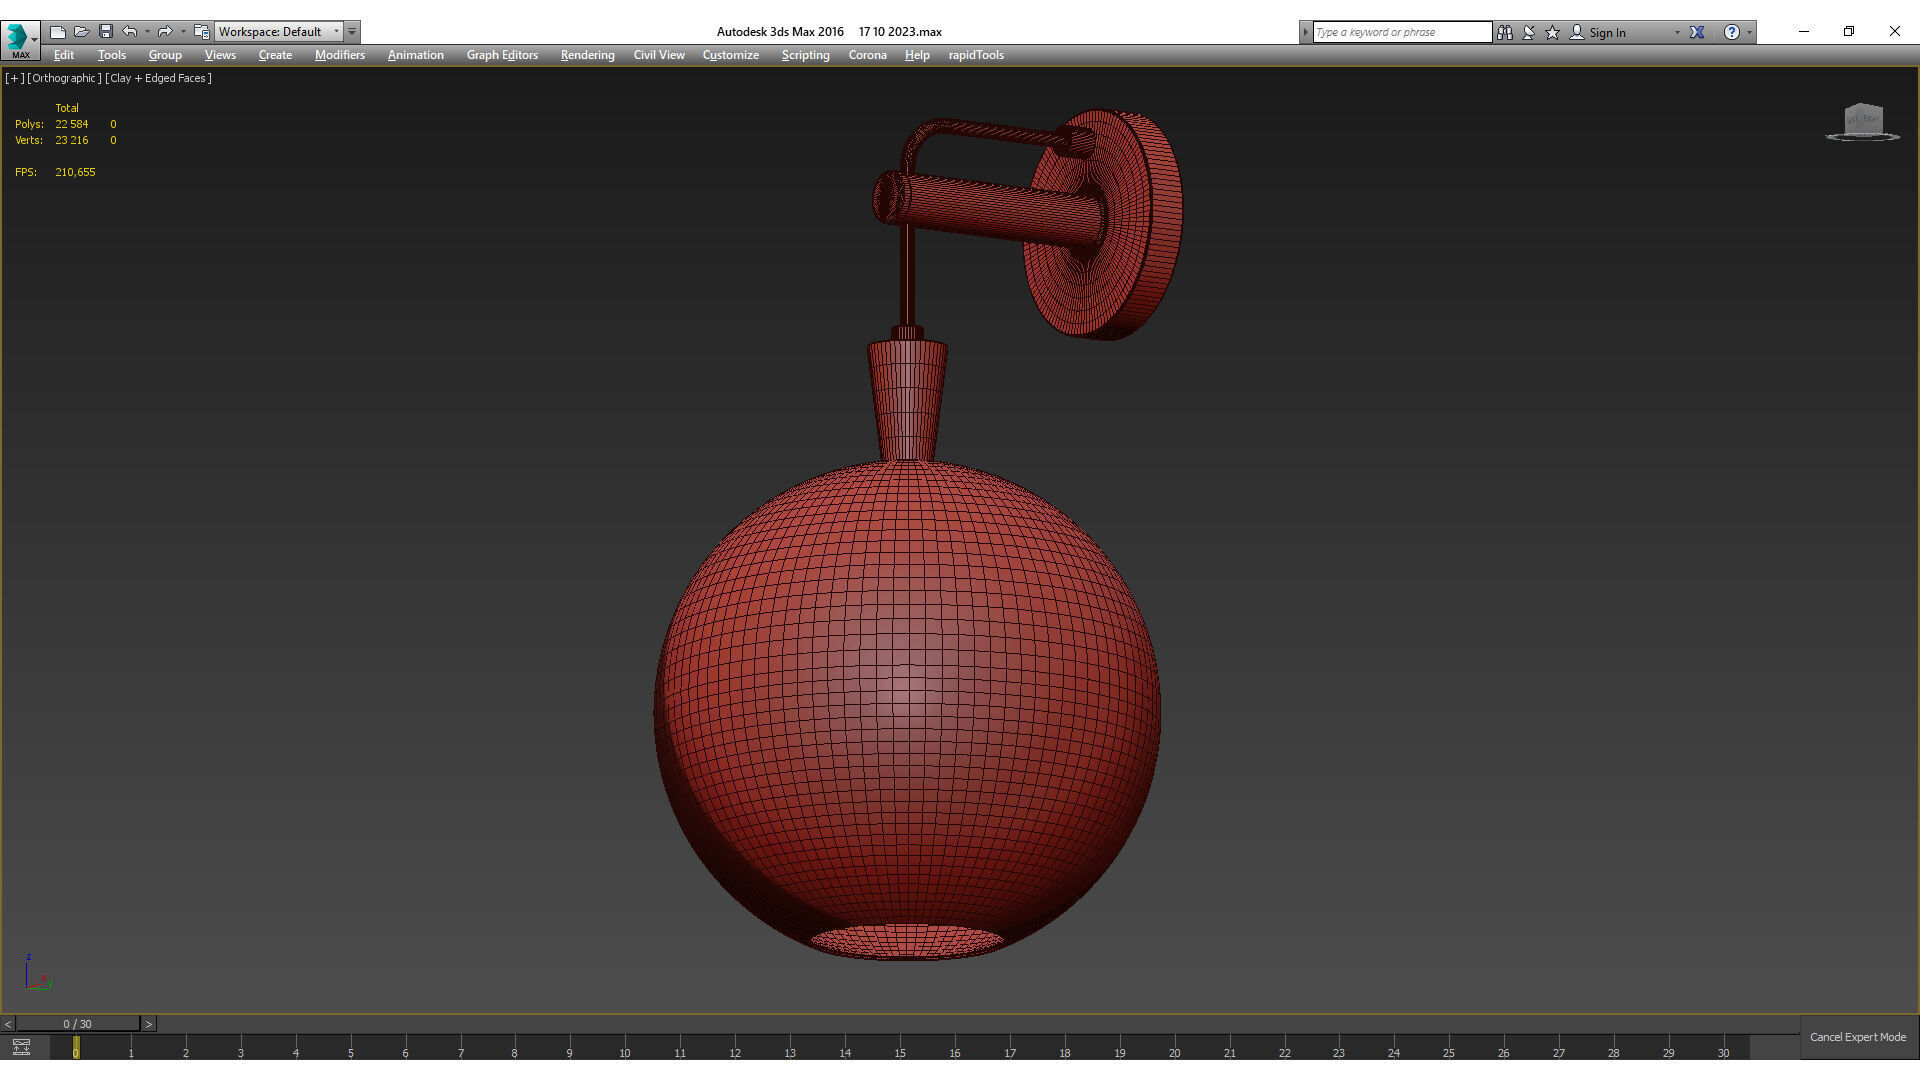
Task: Open the Corona menu
Action: (x=868, y=55)
